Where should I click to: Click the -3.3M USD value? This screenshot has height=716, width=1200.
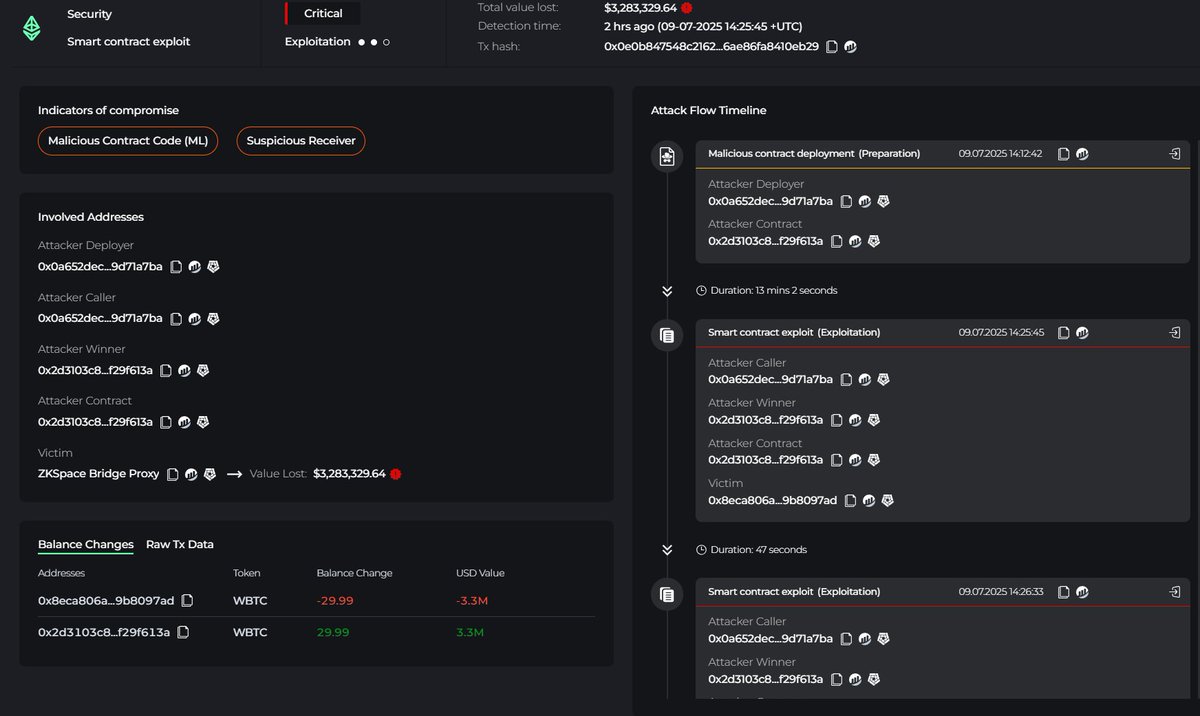click(472, 601)
